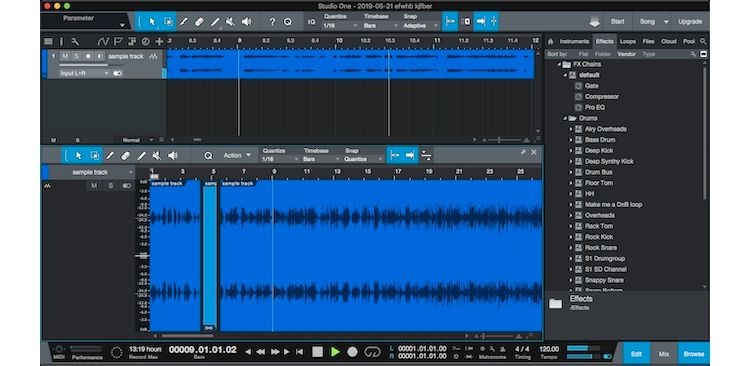Click the Q quantize icon in top toolbar

pos(287,22)
